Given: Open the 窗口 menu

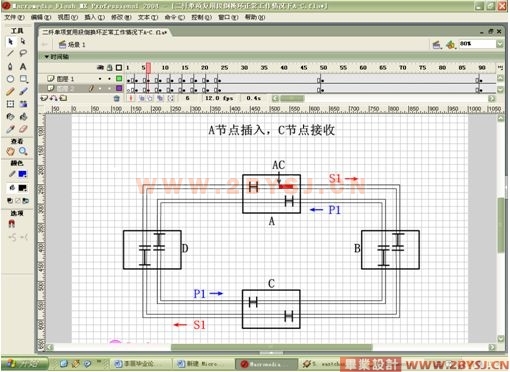Looking at the screenshot, I should pos(228,17).
